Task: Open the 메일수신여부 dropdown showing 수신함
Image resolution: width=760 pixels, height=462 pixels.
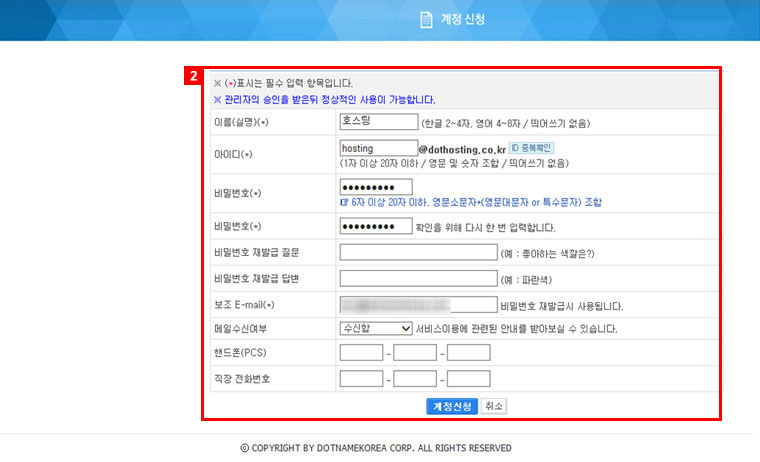Action: click(376, 328)
